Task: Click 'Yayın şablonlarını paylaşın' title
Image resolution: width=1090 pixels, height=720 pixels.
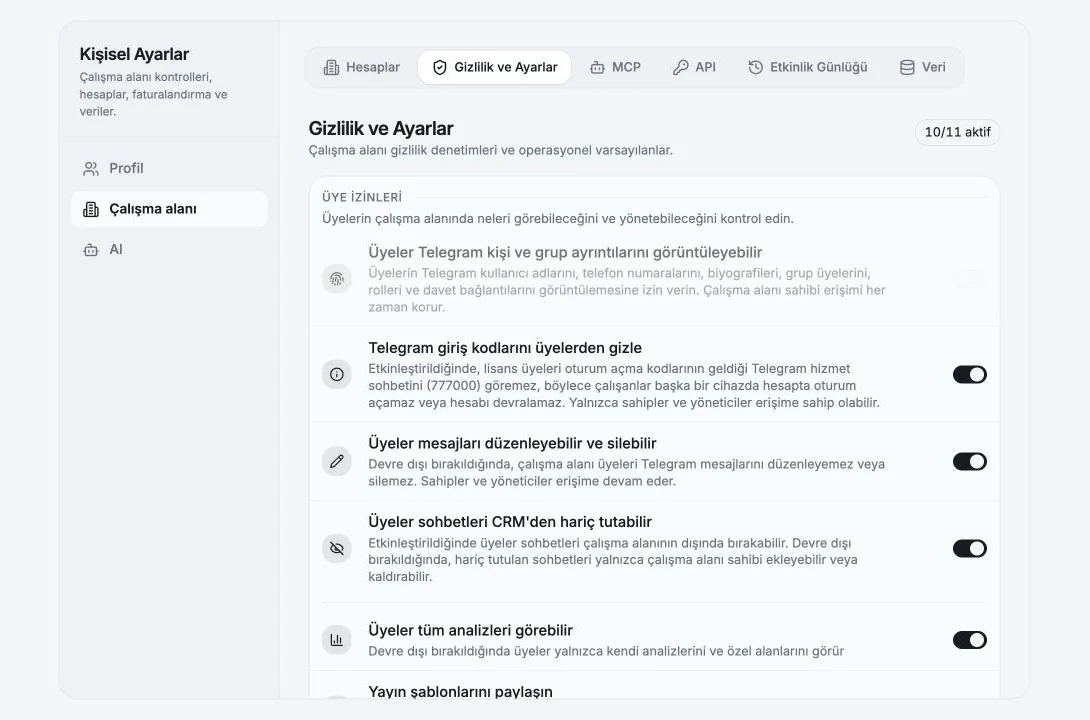Action: (x=460, y=692)
